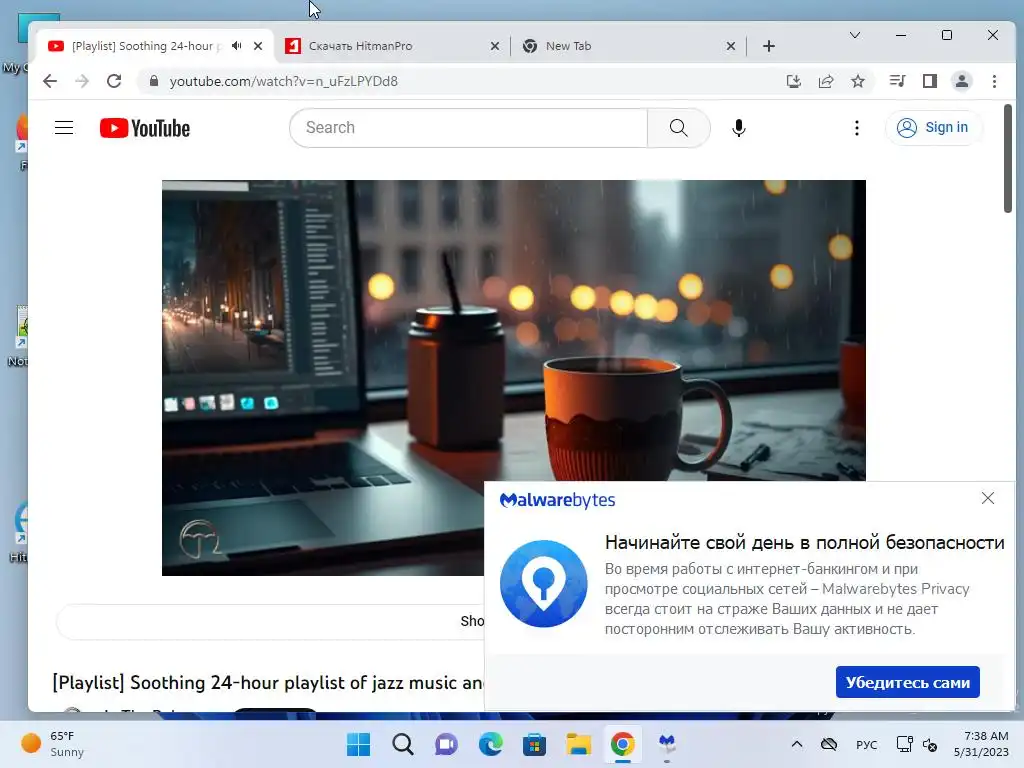The image size is (1024, 768).
Task: Share this page via the share icon
Action: tap(826, 81)
